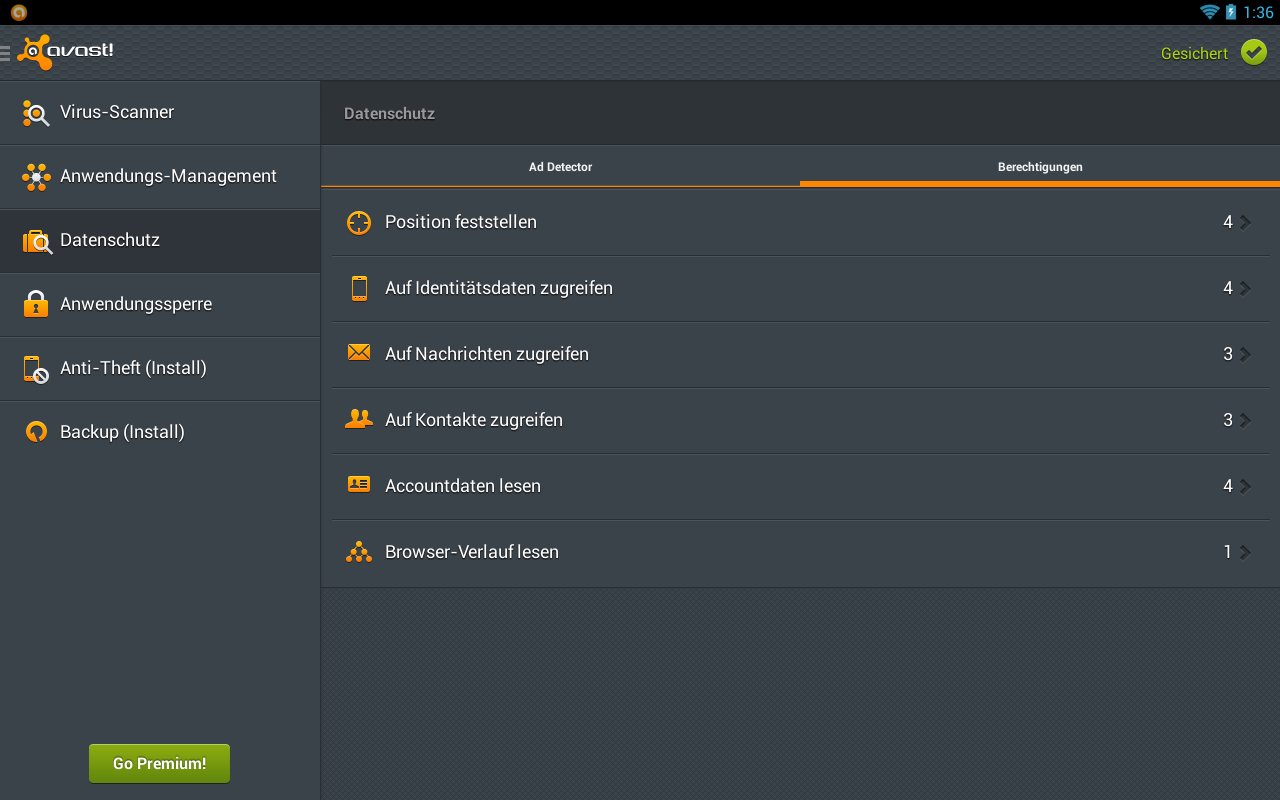1280x800 pixels.
Task: Click the Anti-Theft phone icon
Action: [36, 369]
